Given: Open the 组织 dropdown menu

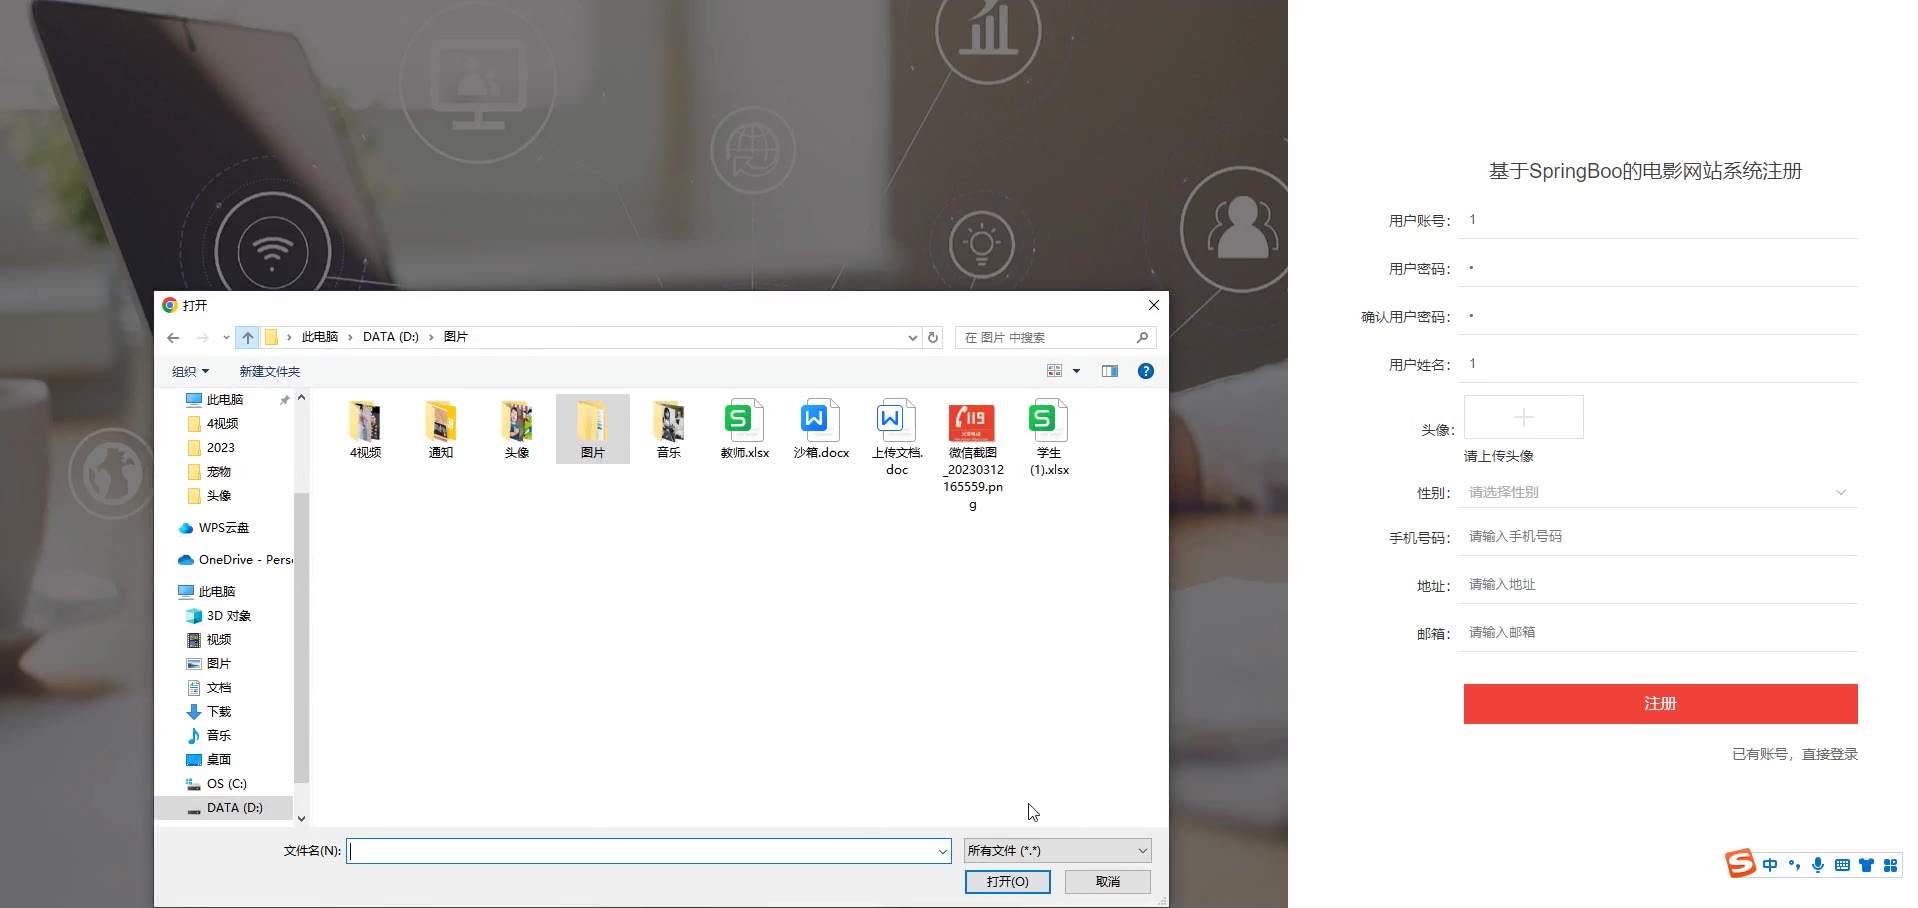Looking at the screenshot, I should click(x=190, y=371).
